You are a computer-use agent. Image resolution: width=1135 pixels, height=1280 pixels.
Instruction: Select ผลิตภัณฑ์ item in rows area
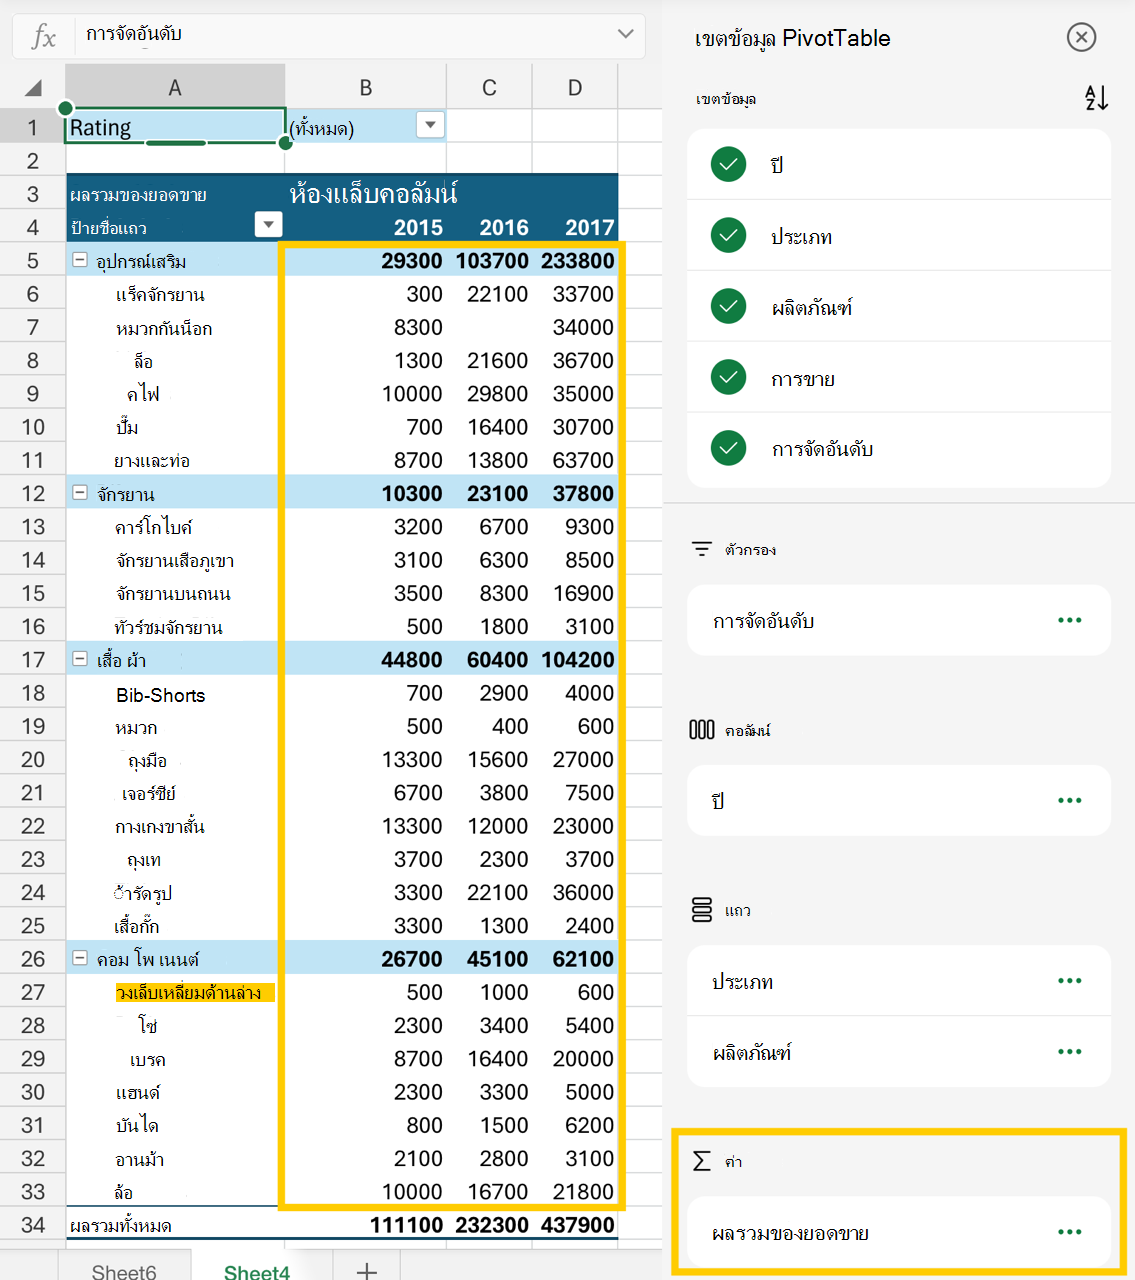[898, 1052]
